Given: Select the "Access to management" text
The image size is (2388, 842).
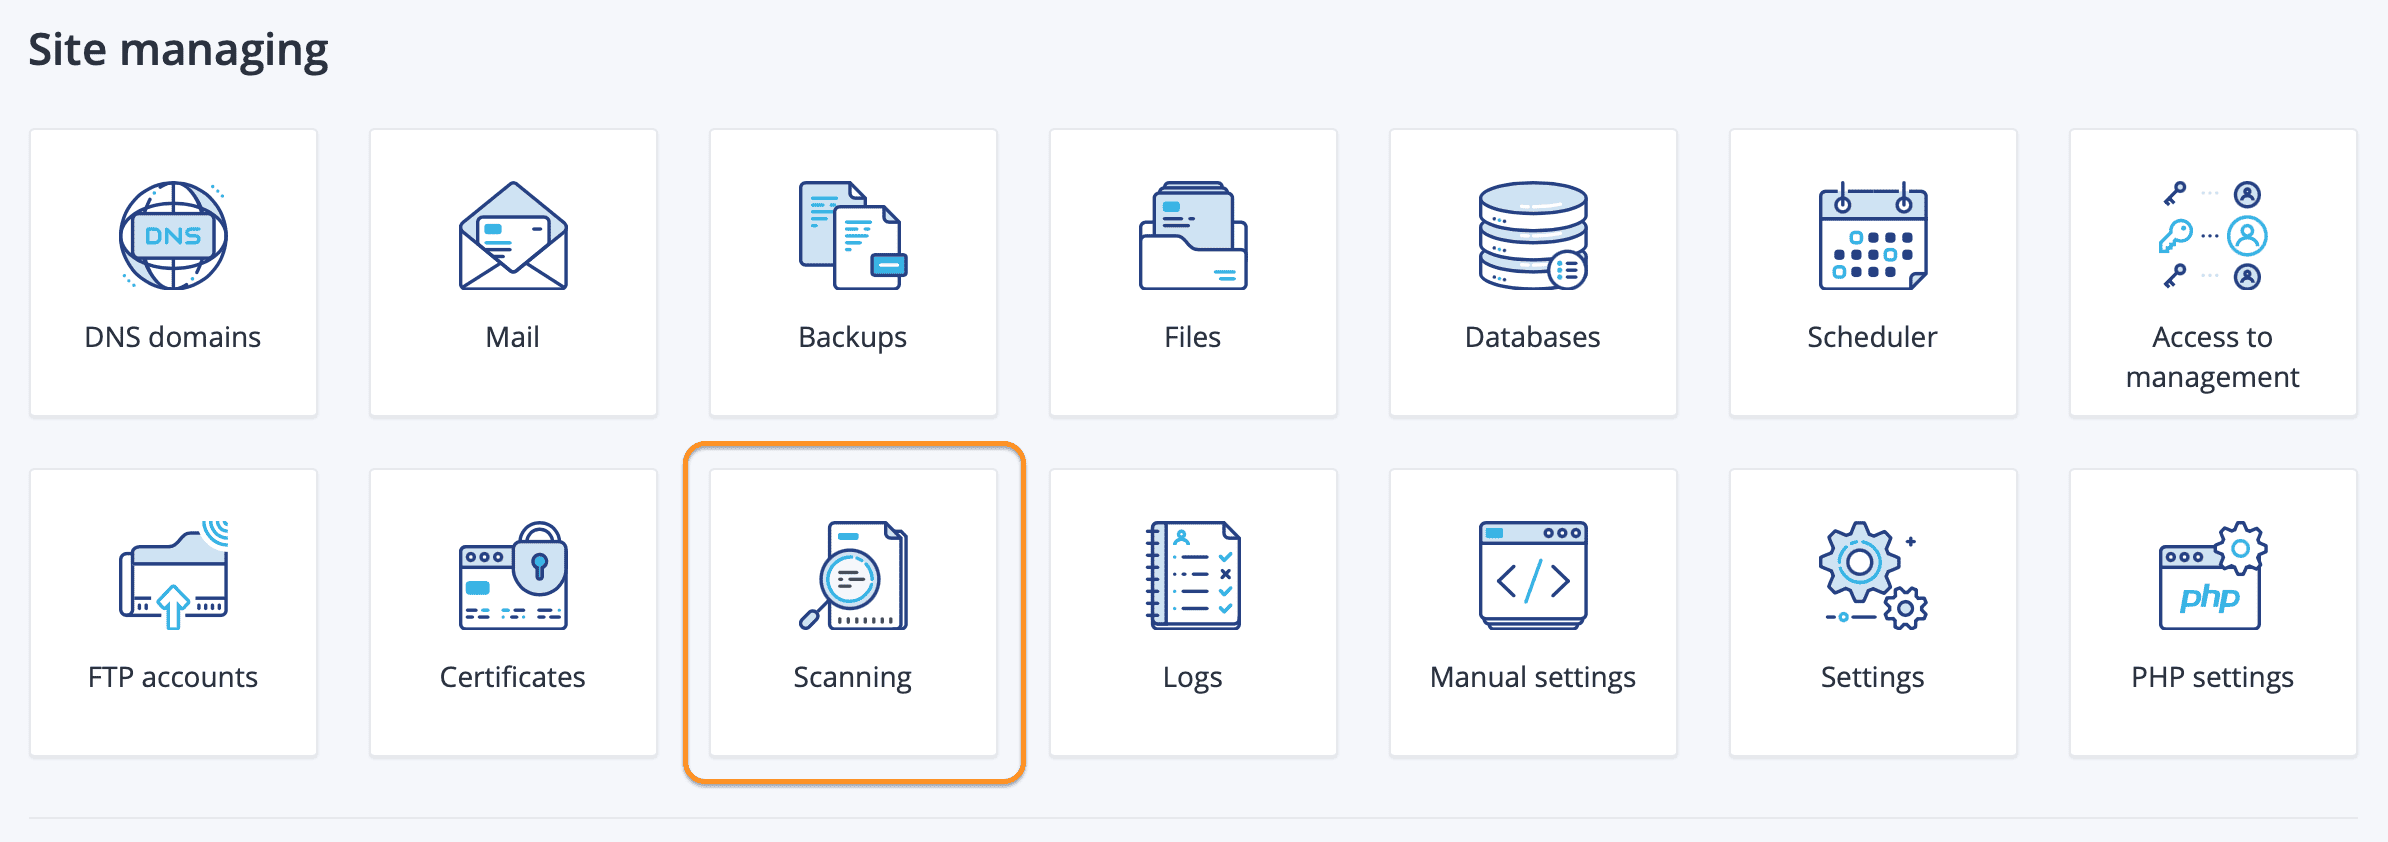Looking at the screenshot, I should (2213, 357).
